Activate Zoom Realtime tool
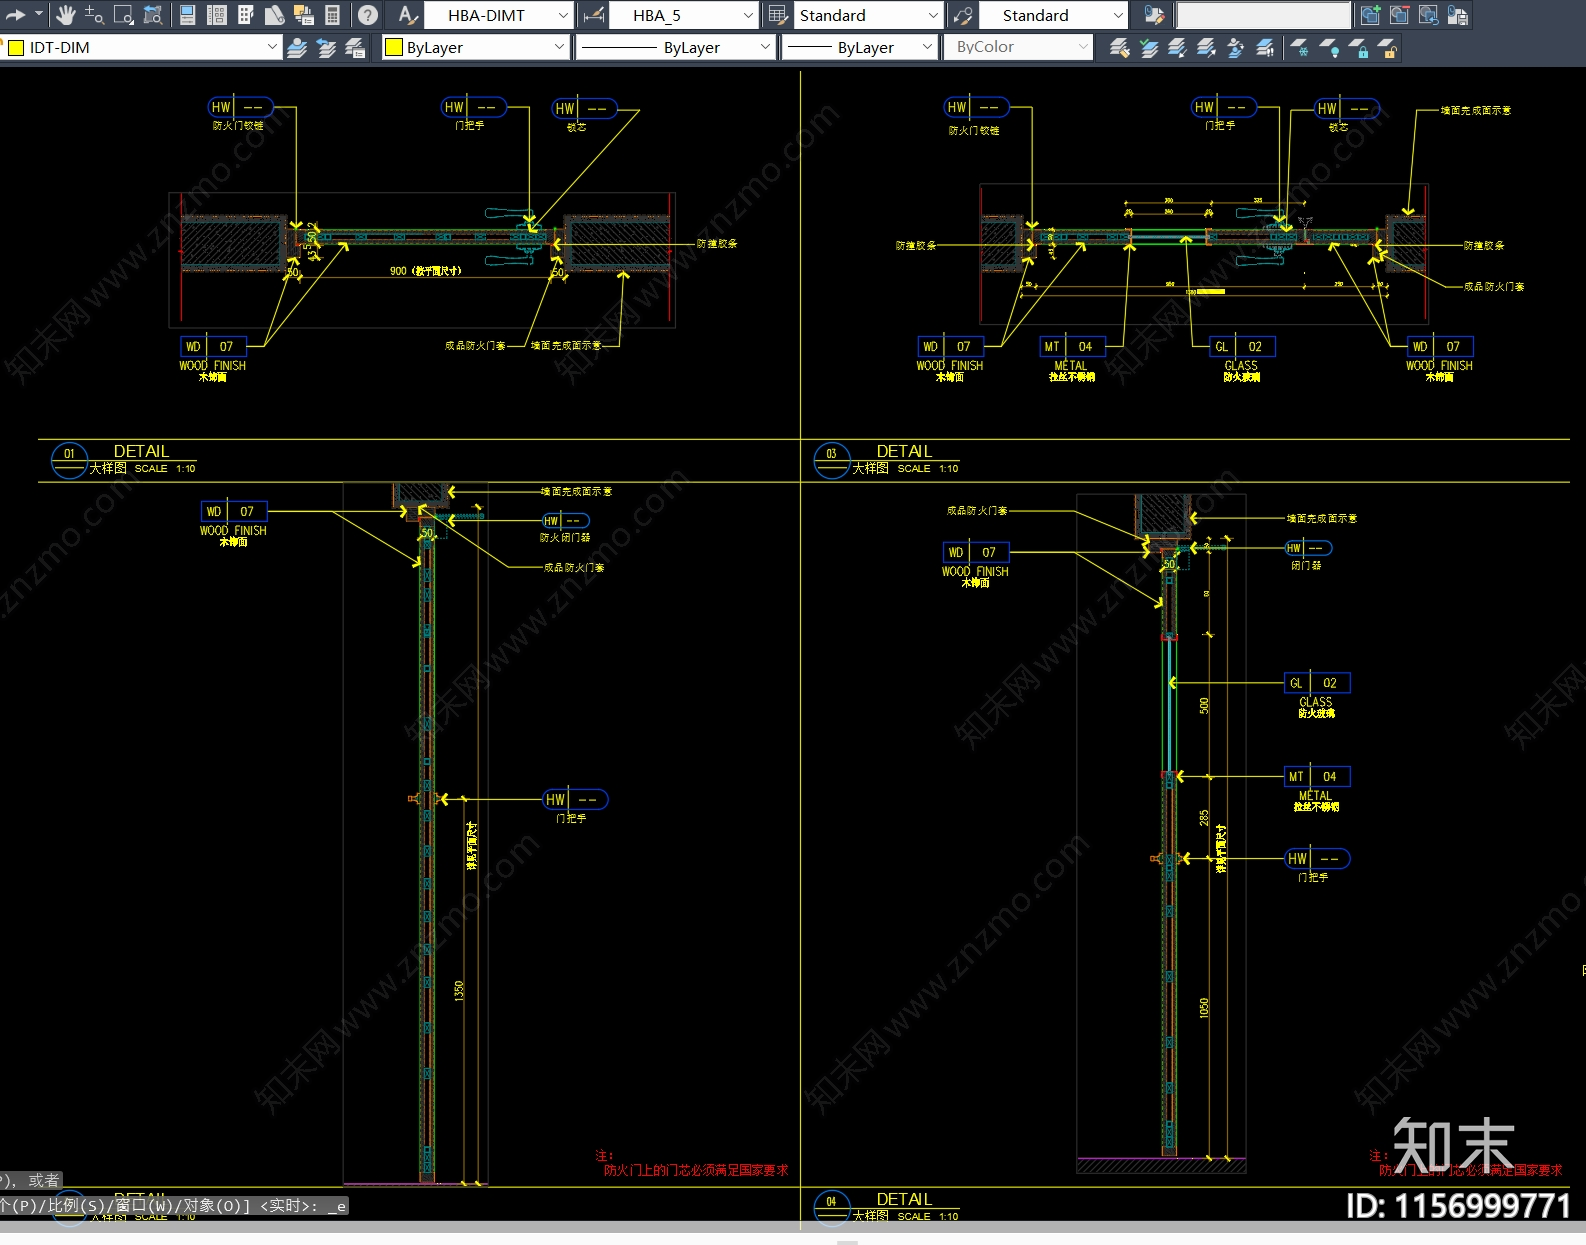 [94, 15]
